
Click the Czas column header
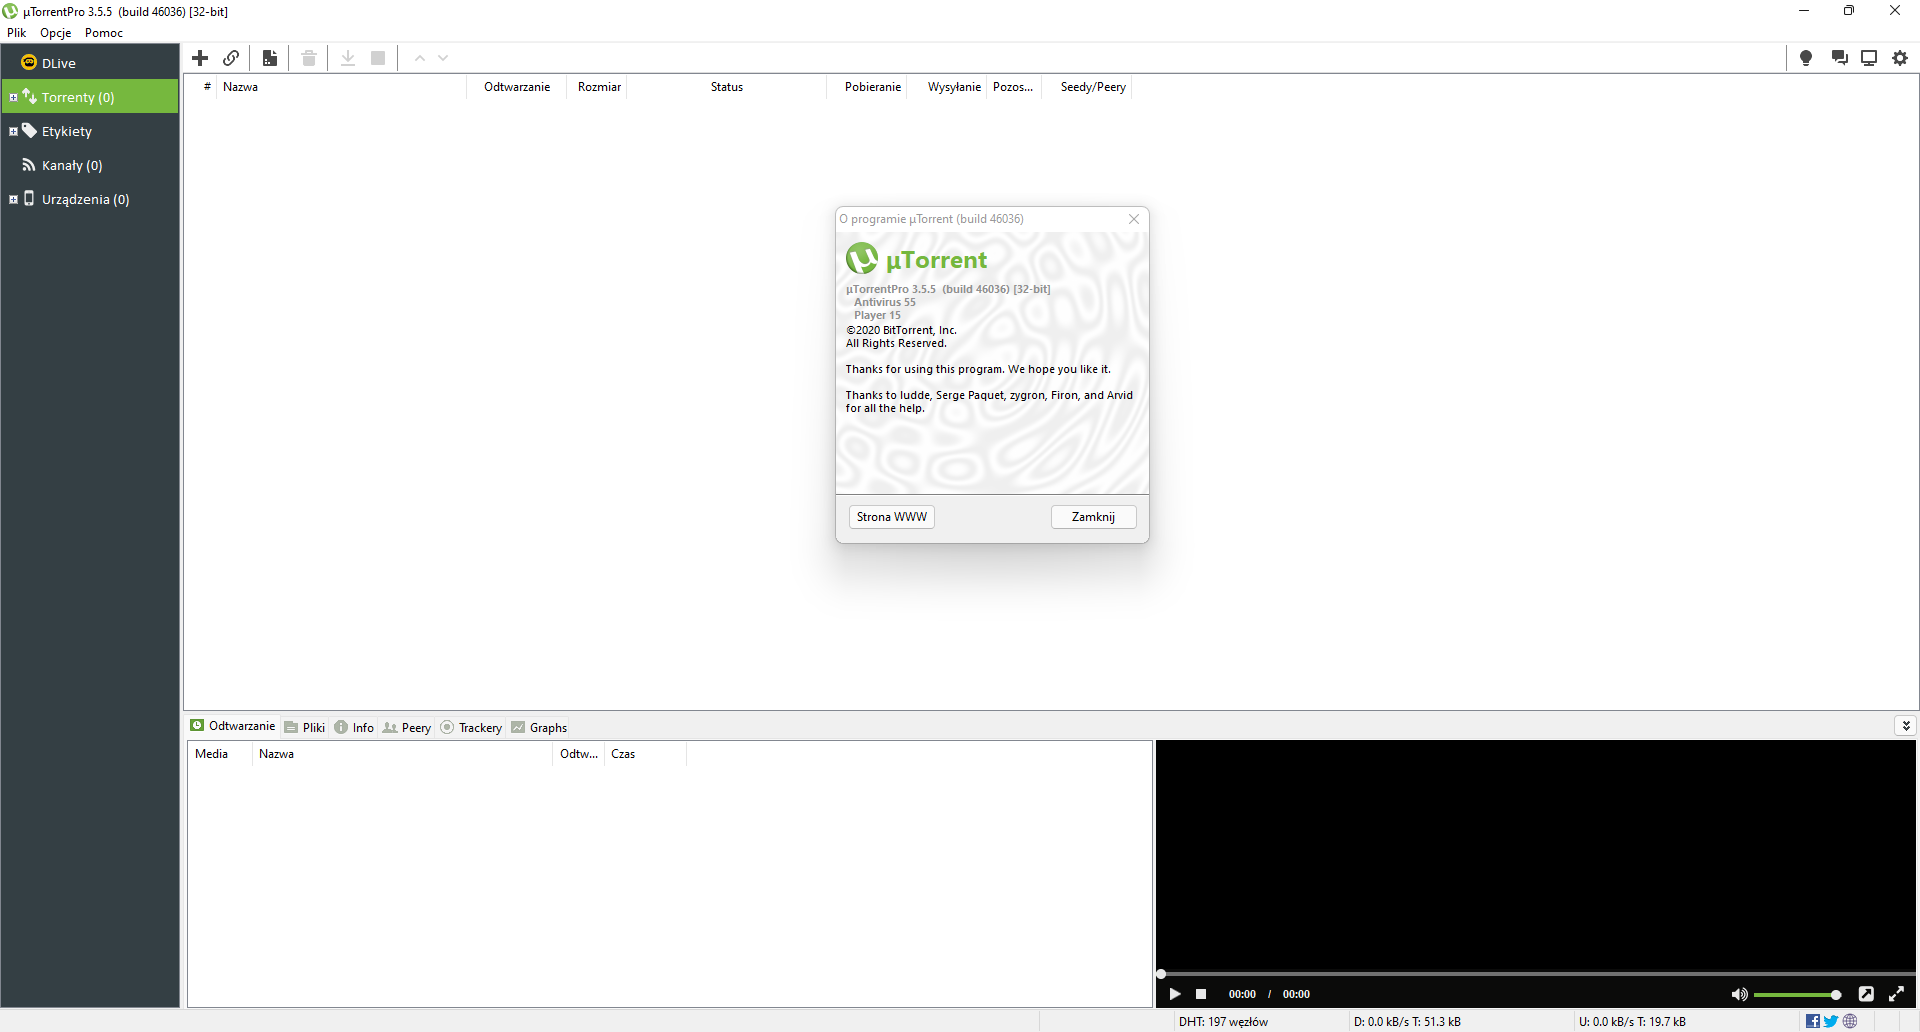coord(645,754)
